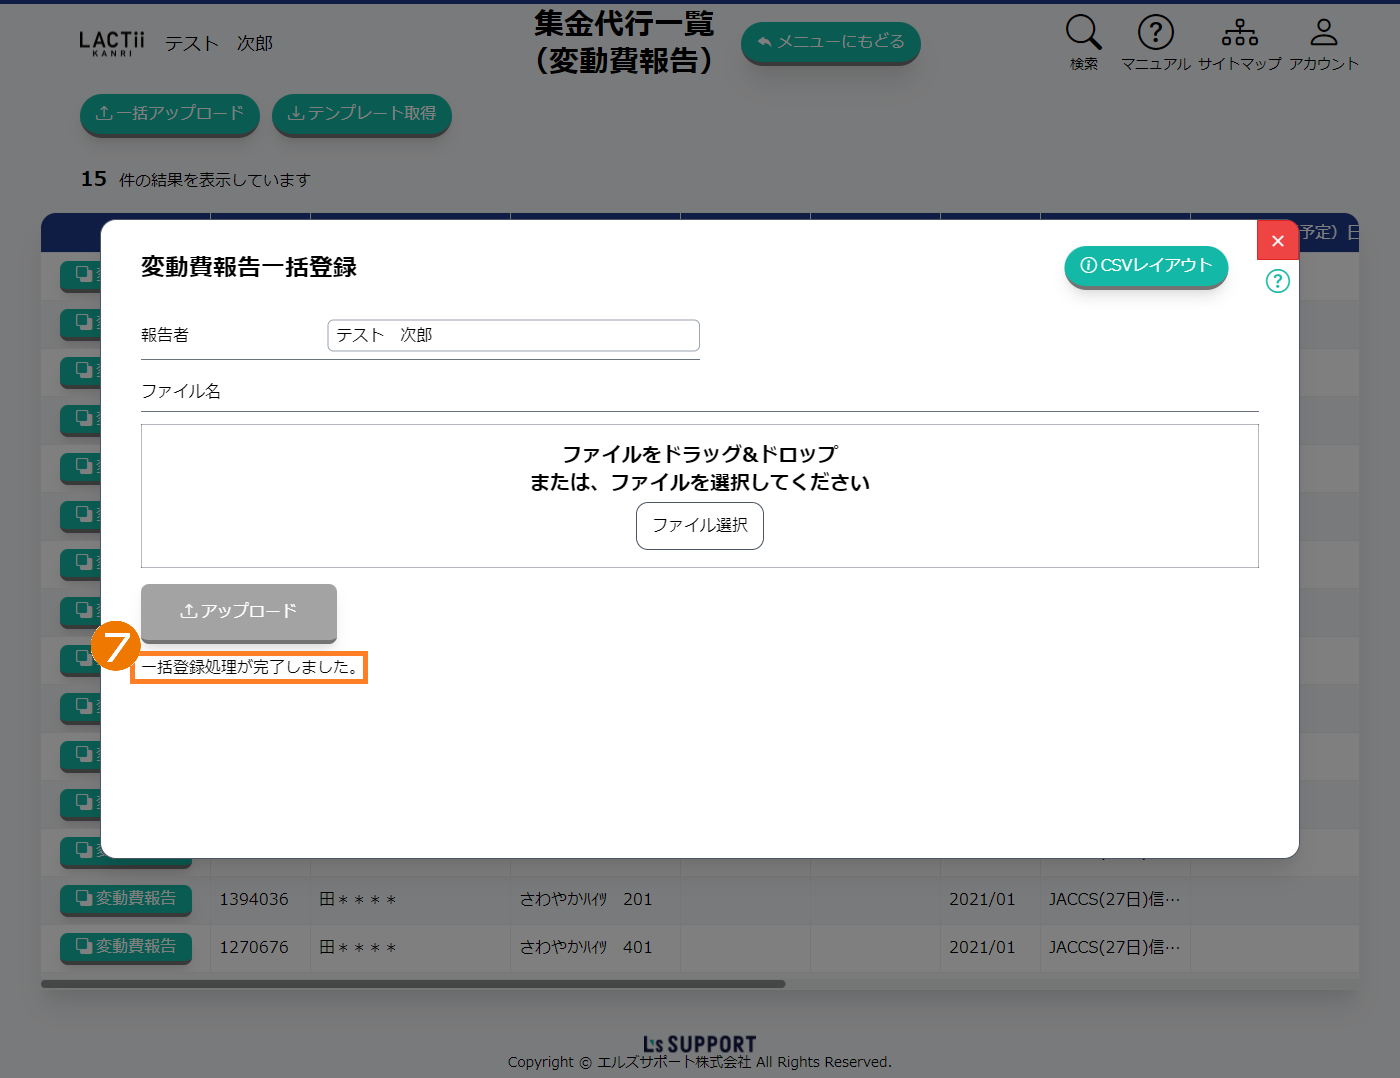Click the 報告者 name input field
This screenshot has height=1078, width=1400.
513,336
